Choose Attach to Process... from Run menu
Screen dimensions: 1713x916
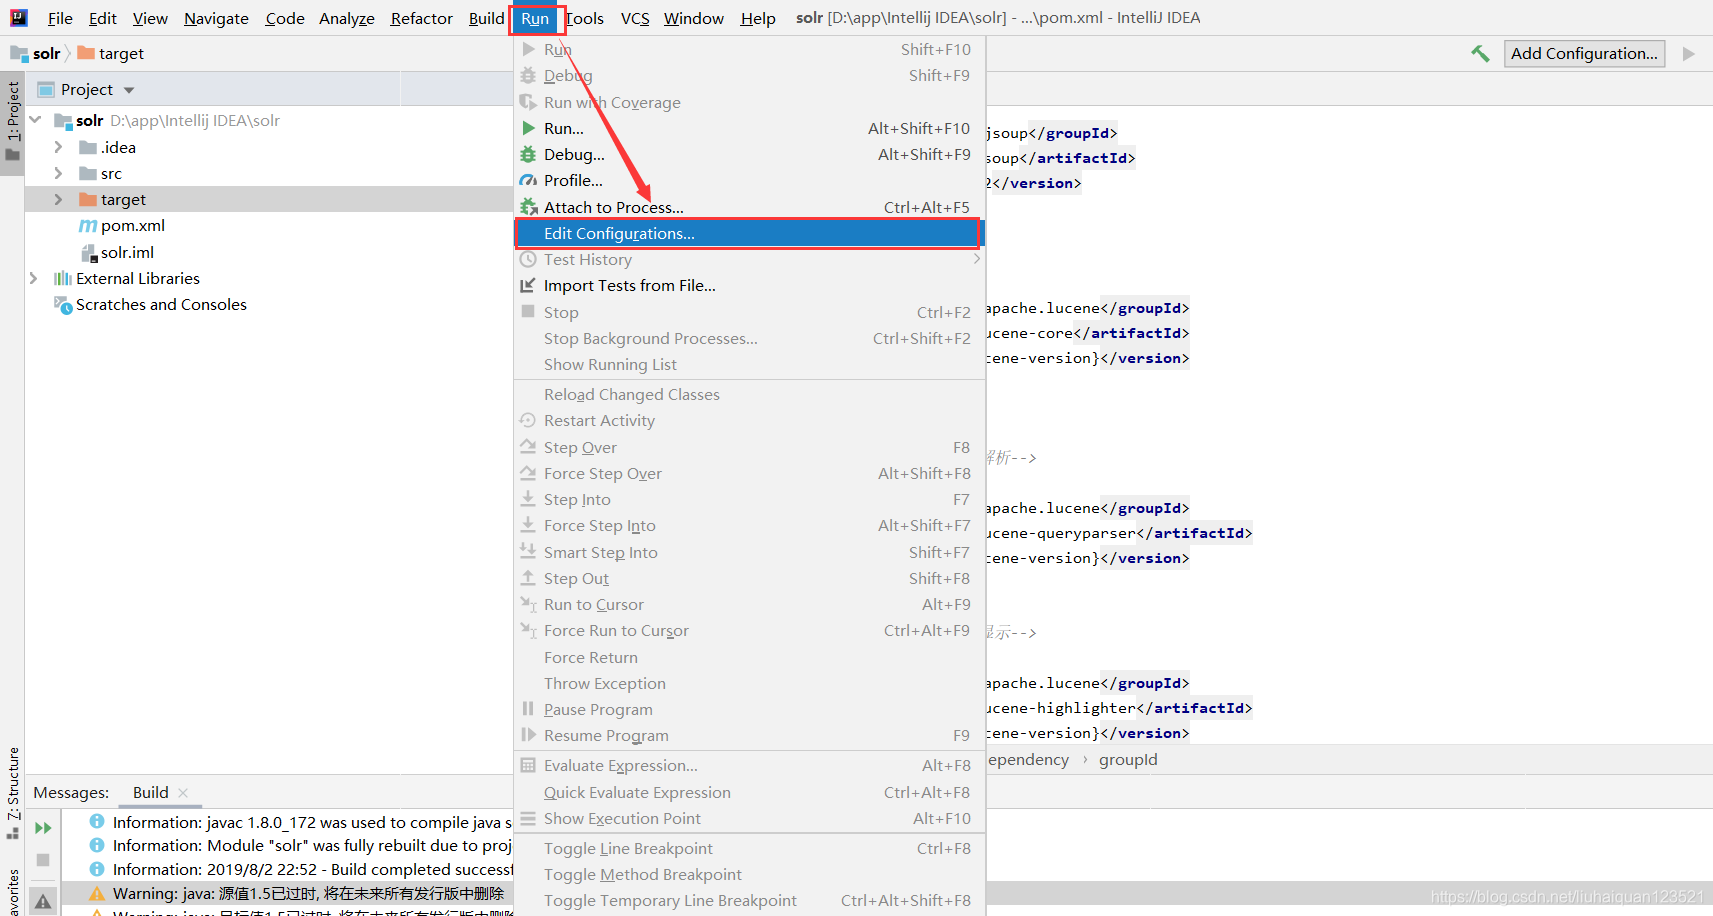(749, 207)
